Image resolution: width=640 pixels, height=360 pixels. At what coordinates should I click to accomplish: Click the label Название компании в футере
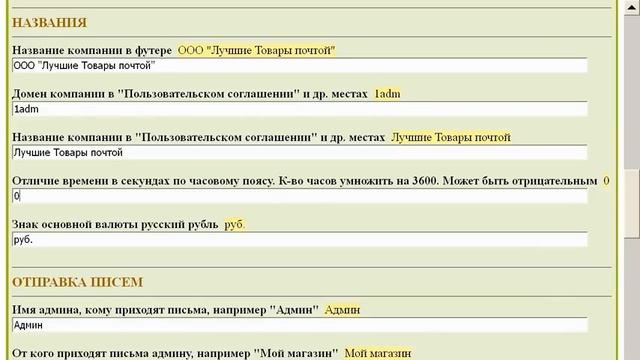click(92, 50)
